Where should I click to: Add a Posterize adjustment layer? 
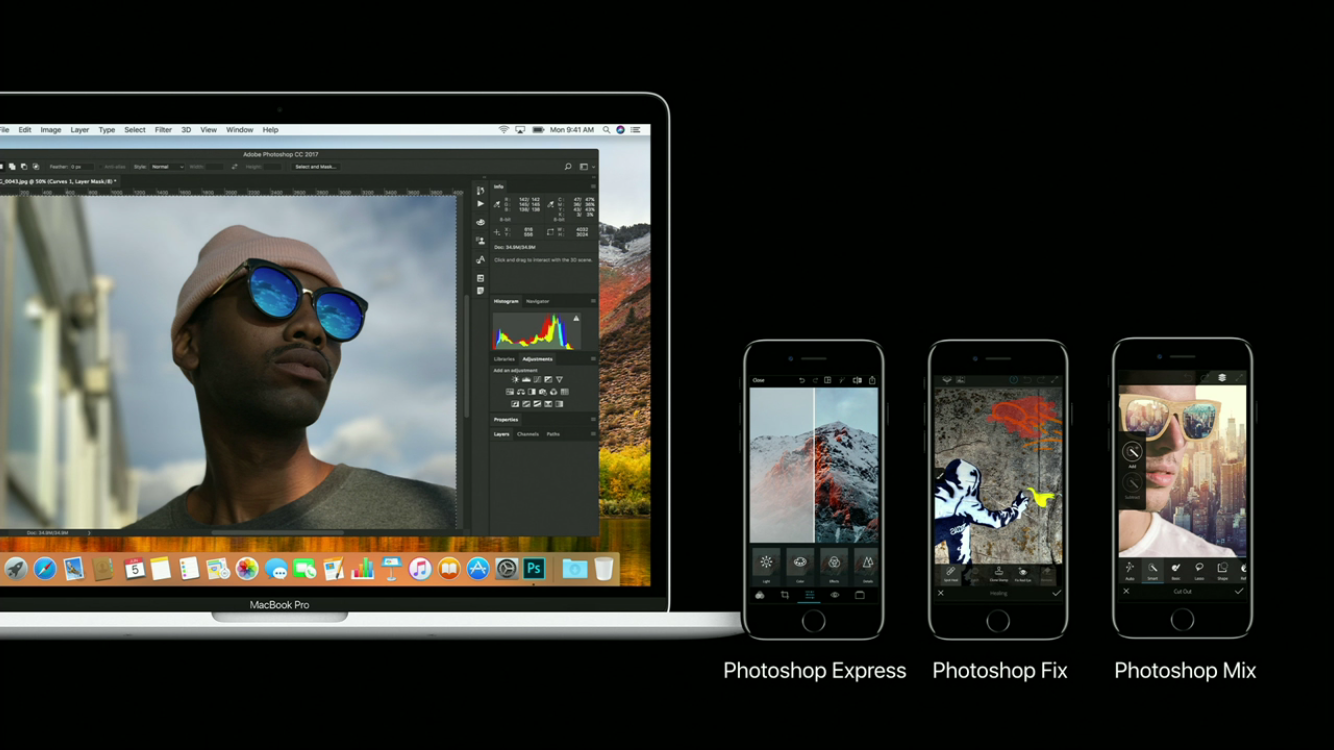pos(526,404)
